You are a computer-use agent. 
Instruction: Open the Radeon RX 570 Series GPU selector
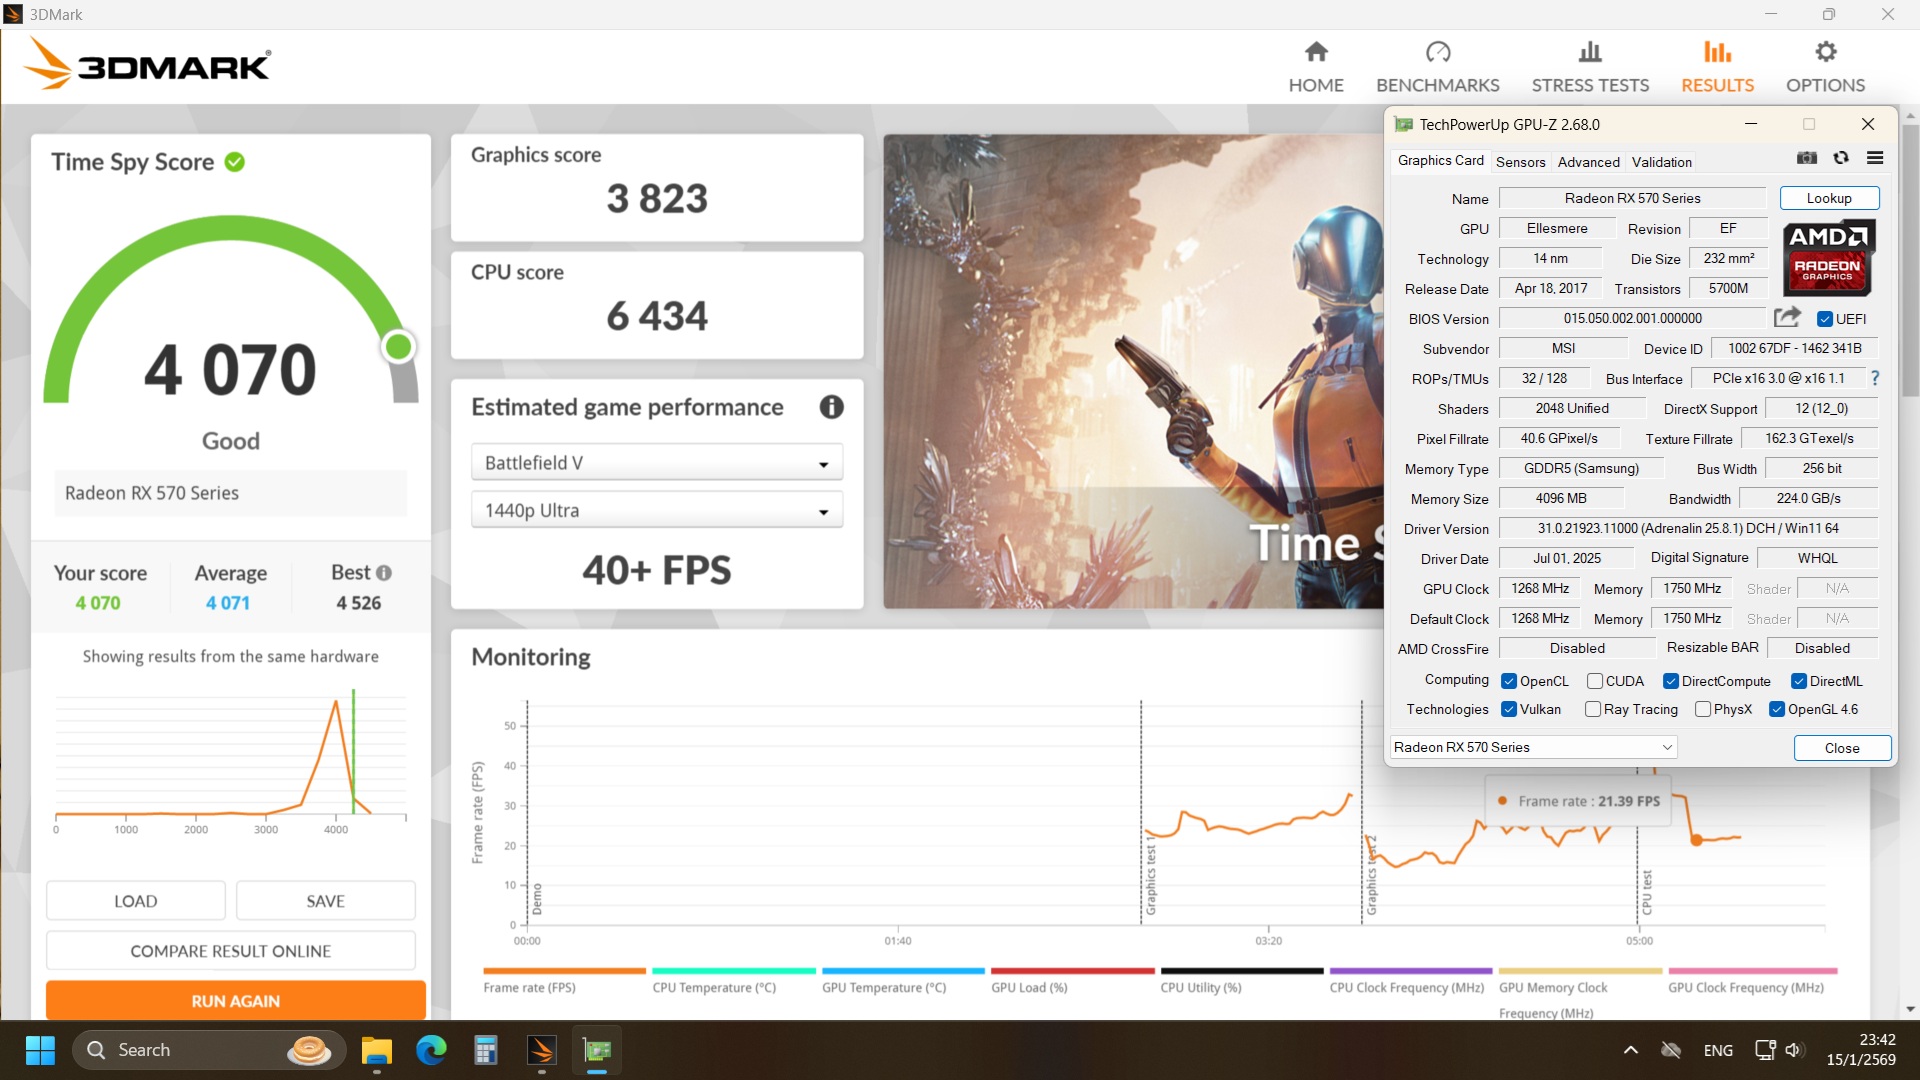click(1532, 747)
